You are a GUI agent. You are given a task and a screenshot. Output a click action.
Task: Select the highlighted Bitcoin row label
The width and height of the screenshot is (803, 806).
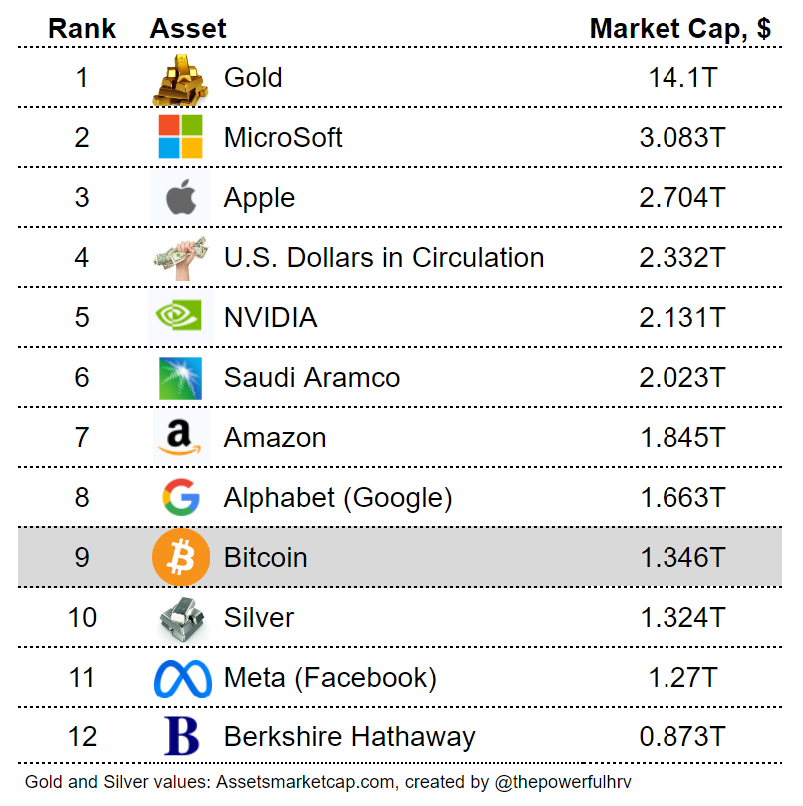pyautogui.click(x=265, y=557)
